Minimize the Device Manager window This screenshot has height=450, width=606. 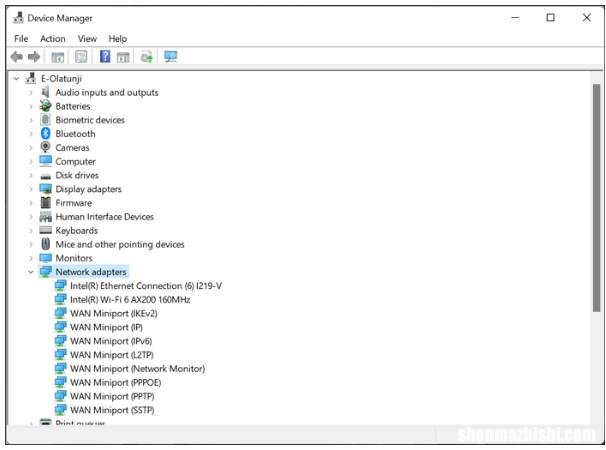coord(515,17)
